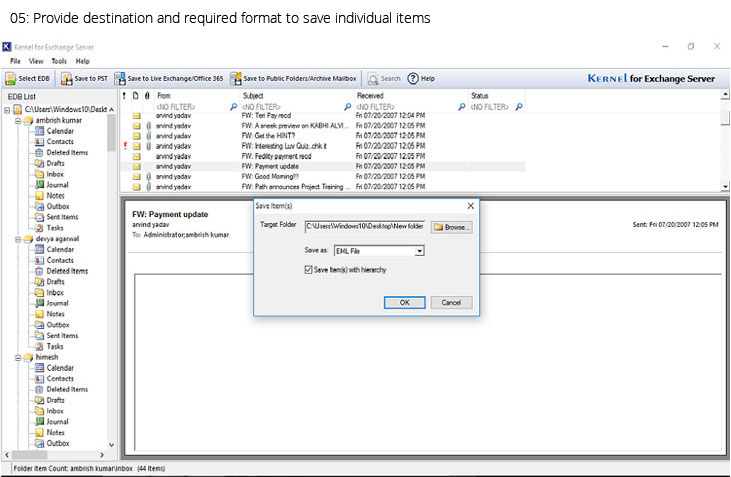The height and width of the screenshot is (477, 731).
Task: Click Save to Public Folders/Archive Mailbox icon
Action: tap(236, 79)
